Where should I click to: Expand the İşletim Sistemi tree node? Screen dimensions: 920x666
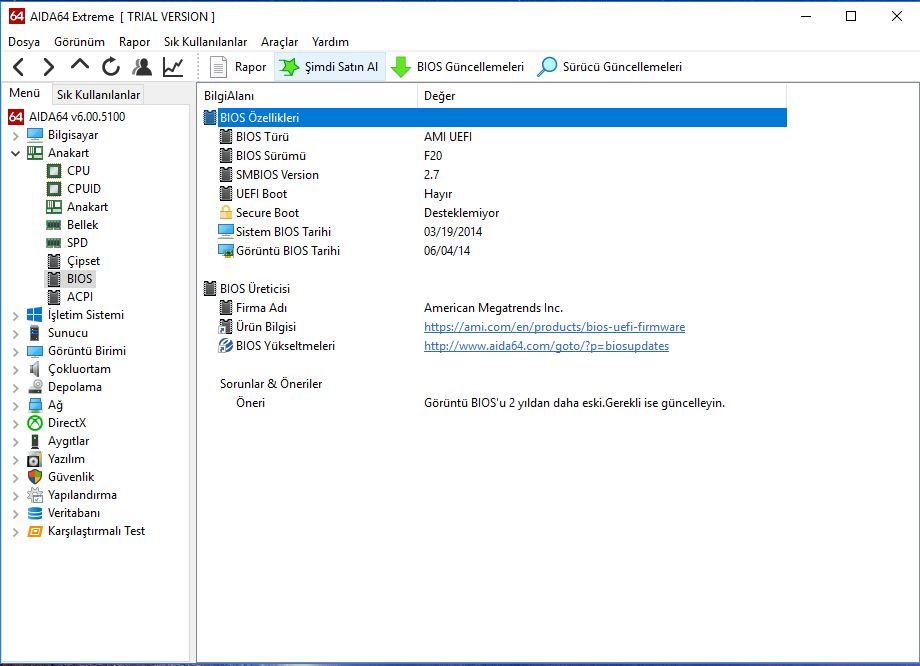tap(16, 316)
